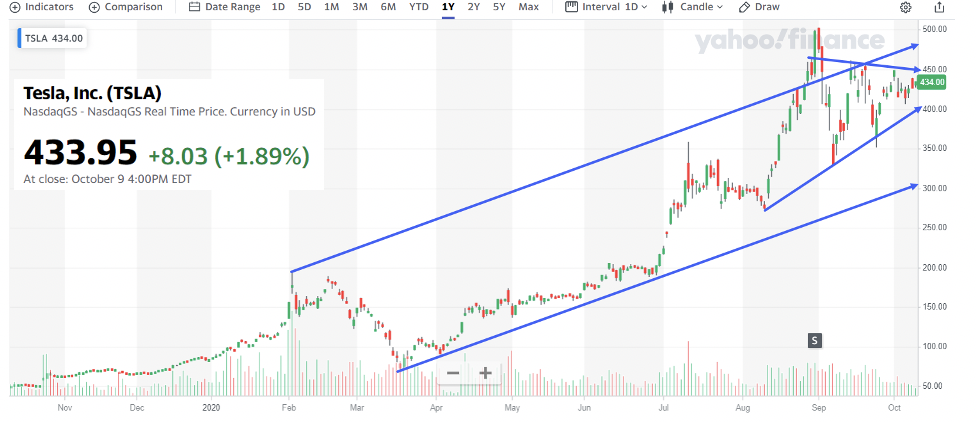The image size is (976, 422).
Task: Expand the Interval 1D dropdown
Action: point(606,7)
